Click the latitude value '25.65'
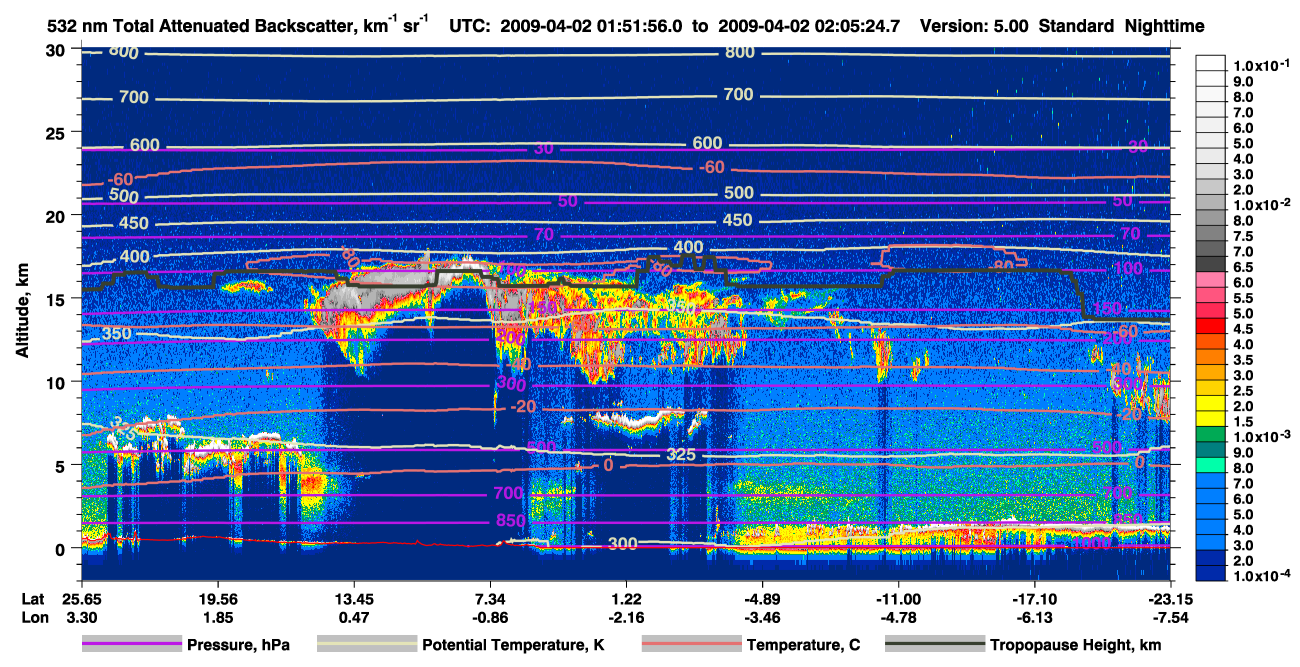Image resolution: width=1300 pixels, height=667 pixels. (x=80, y=599)
